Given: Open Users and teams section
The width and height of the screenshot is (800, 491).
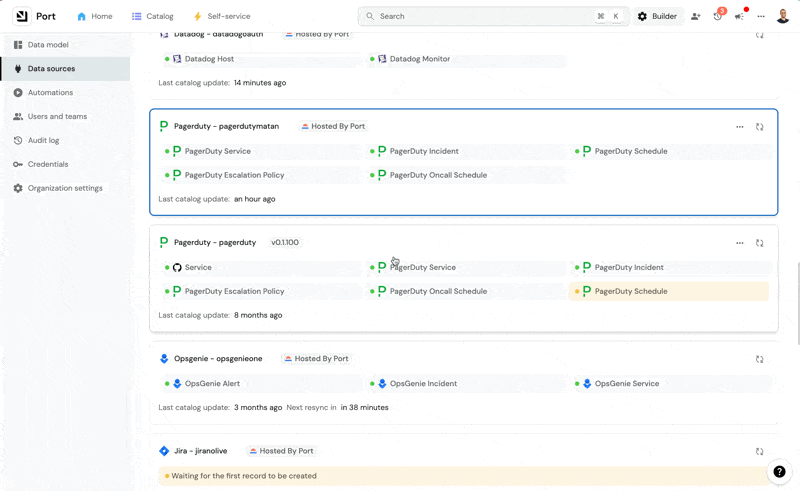Looking at the screenshot, I should point(65,116).
